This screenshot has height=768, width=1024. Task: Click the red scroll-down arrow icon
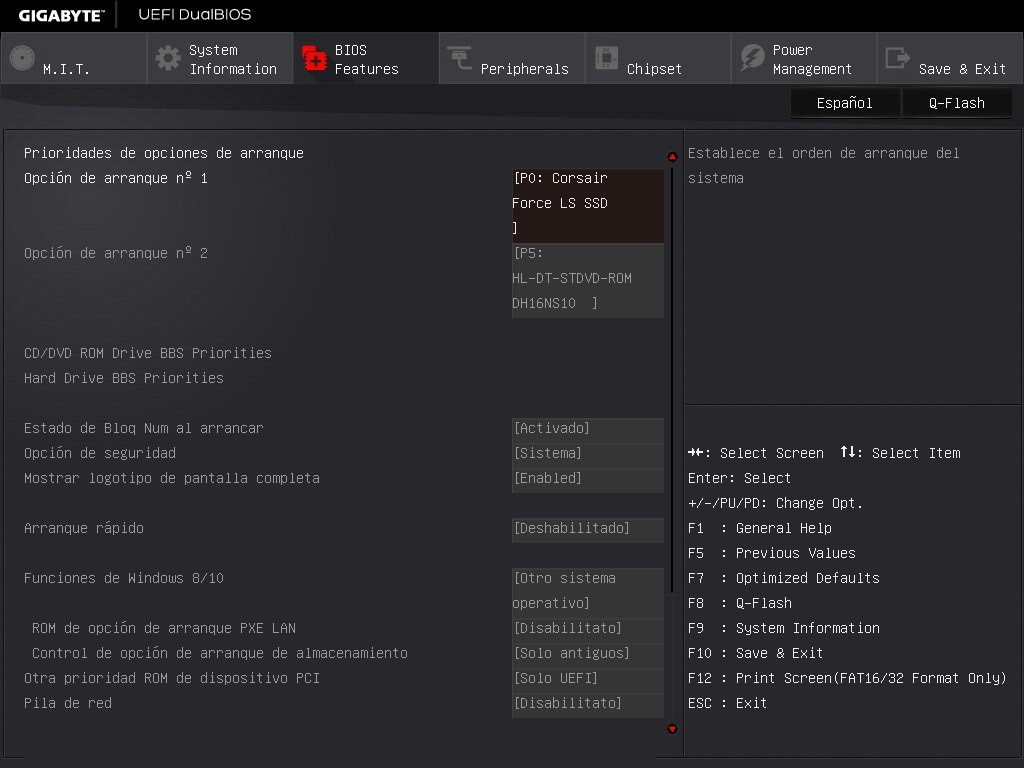671,731
